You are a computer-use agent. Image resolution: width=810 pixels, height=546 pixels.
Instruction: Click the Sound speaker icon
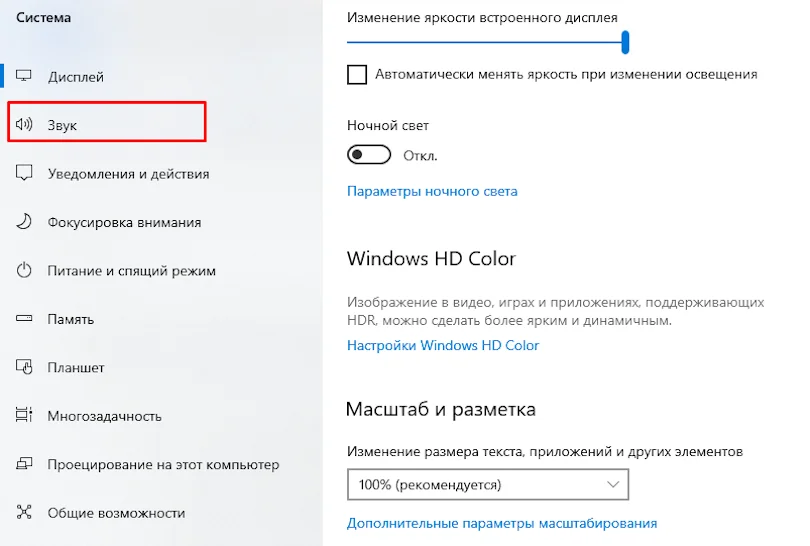(x=24, y=124)
